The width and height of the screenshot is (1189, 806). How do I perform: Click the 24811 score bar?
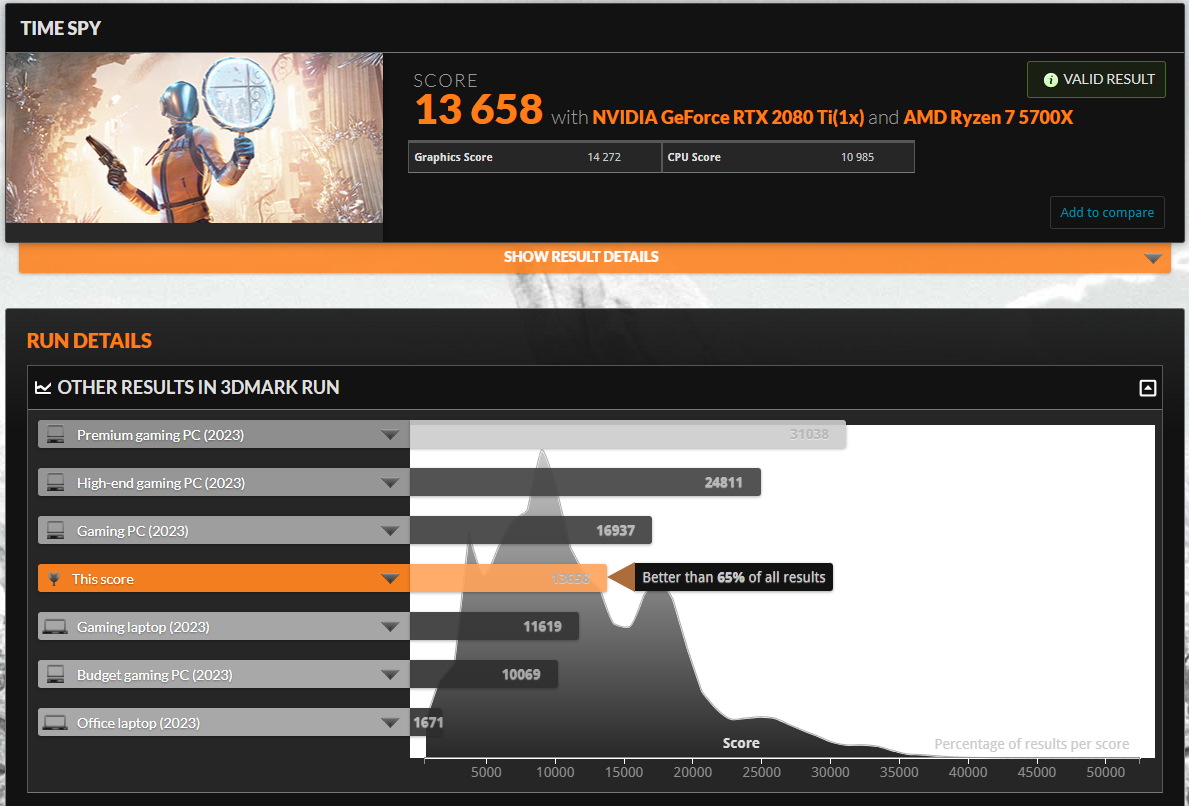pos(585,482)
